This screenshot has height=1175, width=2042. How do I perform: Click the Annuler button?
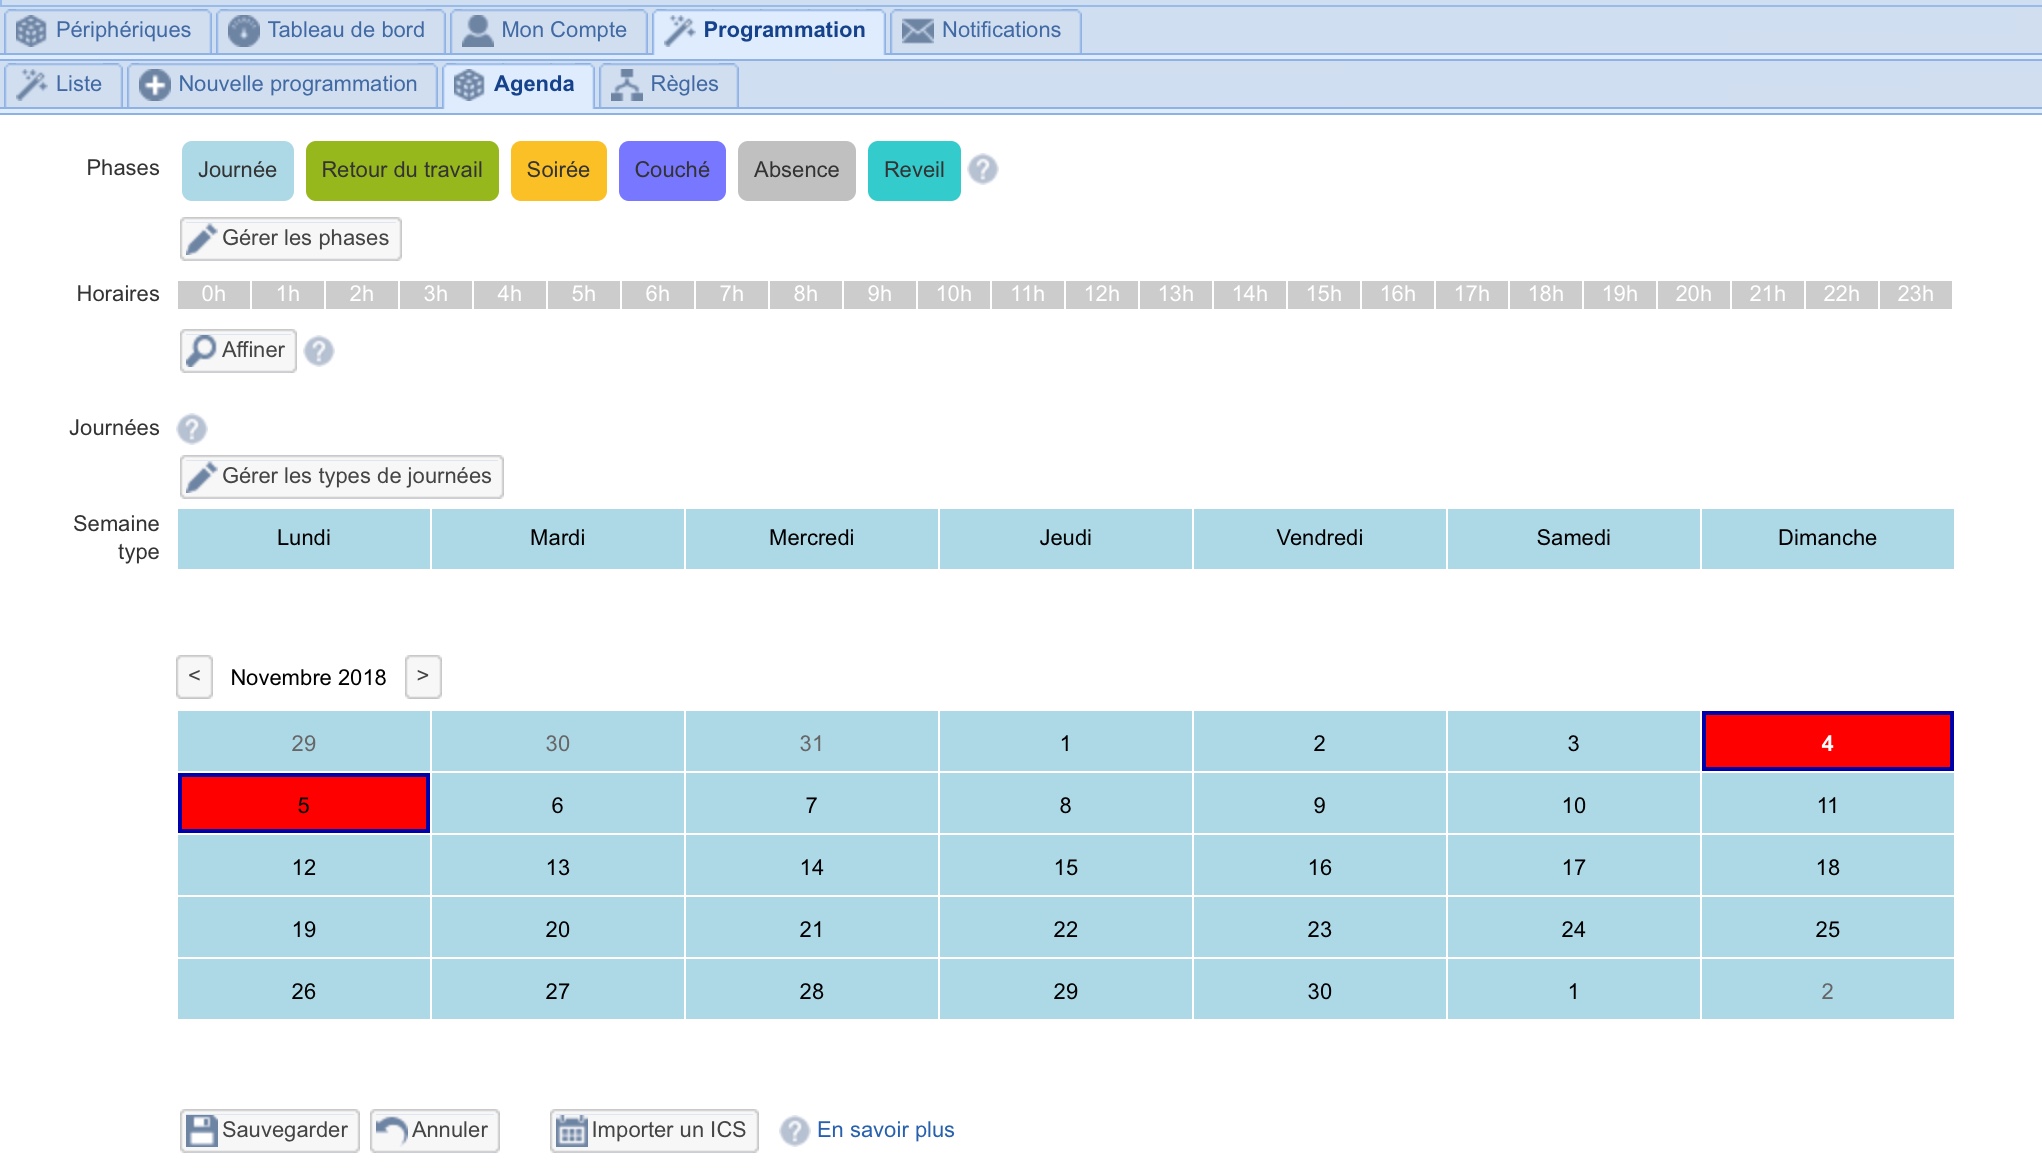tap(435, 1131)
